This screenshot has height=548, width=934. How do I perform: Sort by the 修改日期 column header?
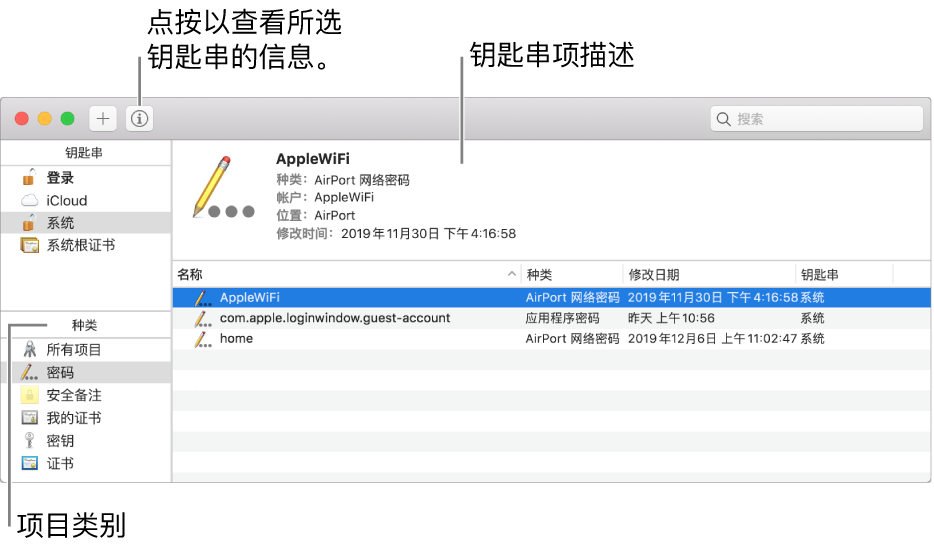point(709,274)
